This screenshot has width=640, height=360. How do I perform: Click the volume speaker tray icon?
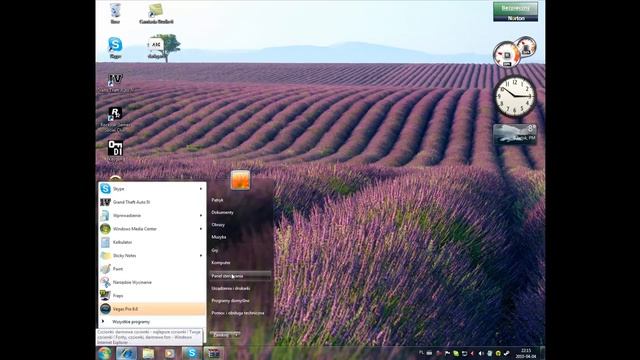coord(481,353)
